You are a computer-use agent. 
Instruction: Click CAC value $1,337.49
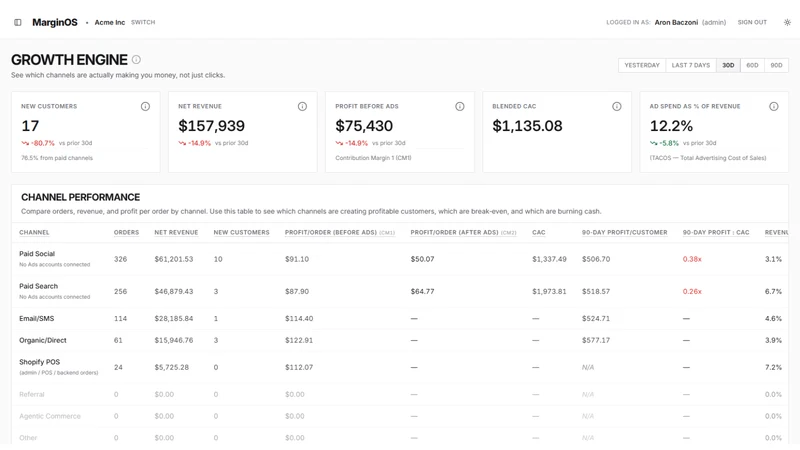pos(549,259)
